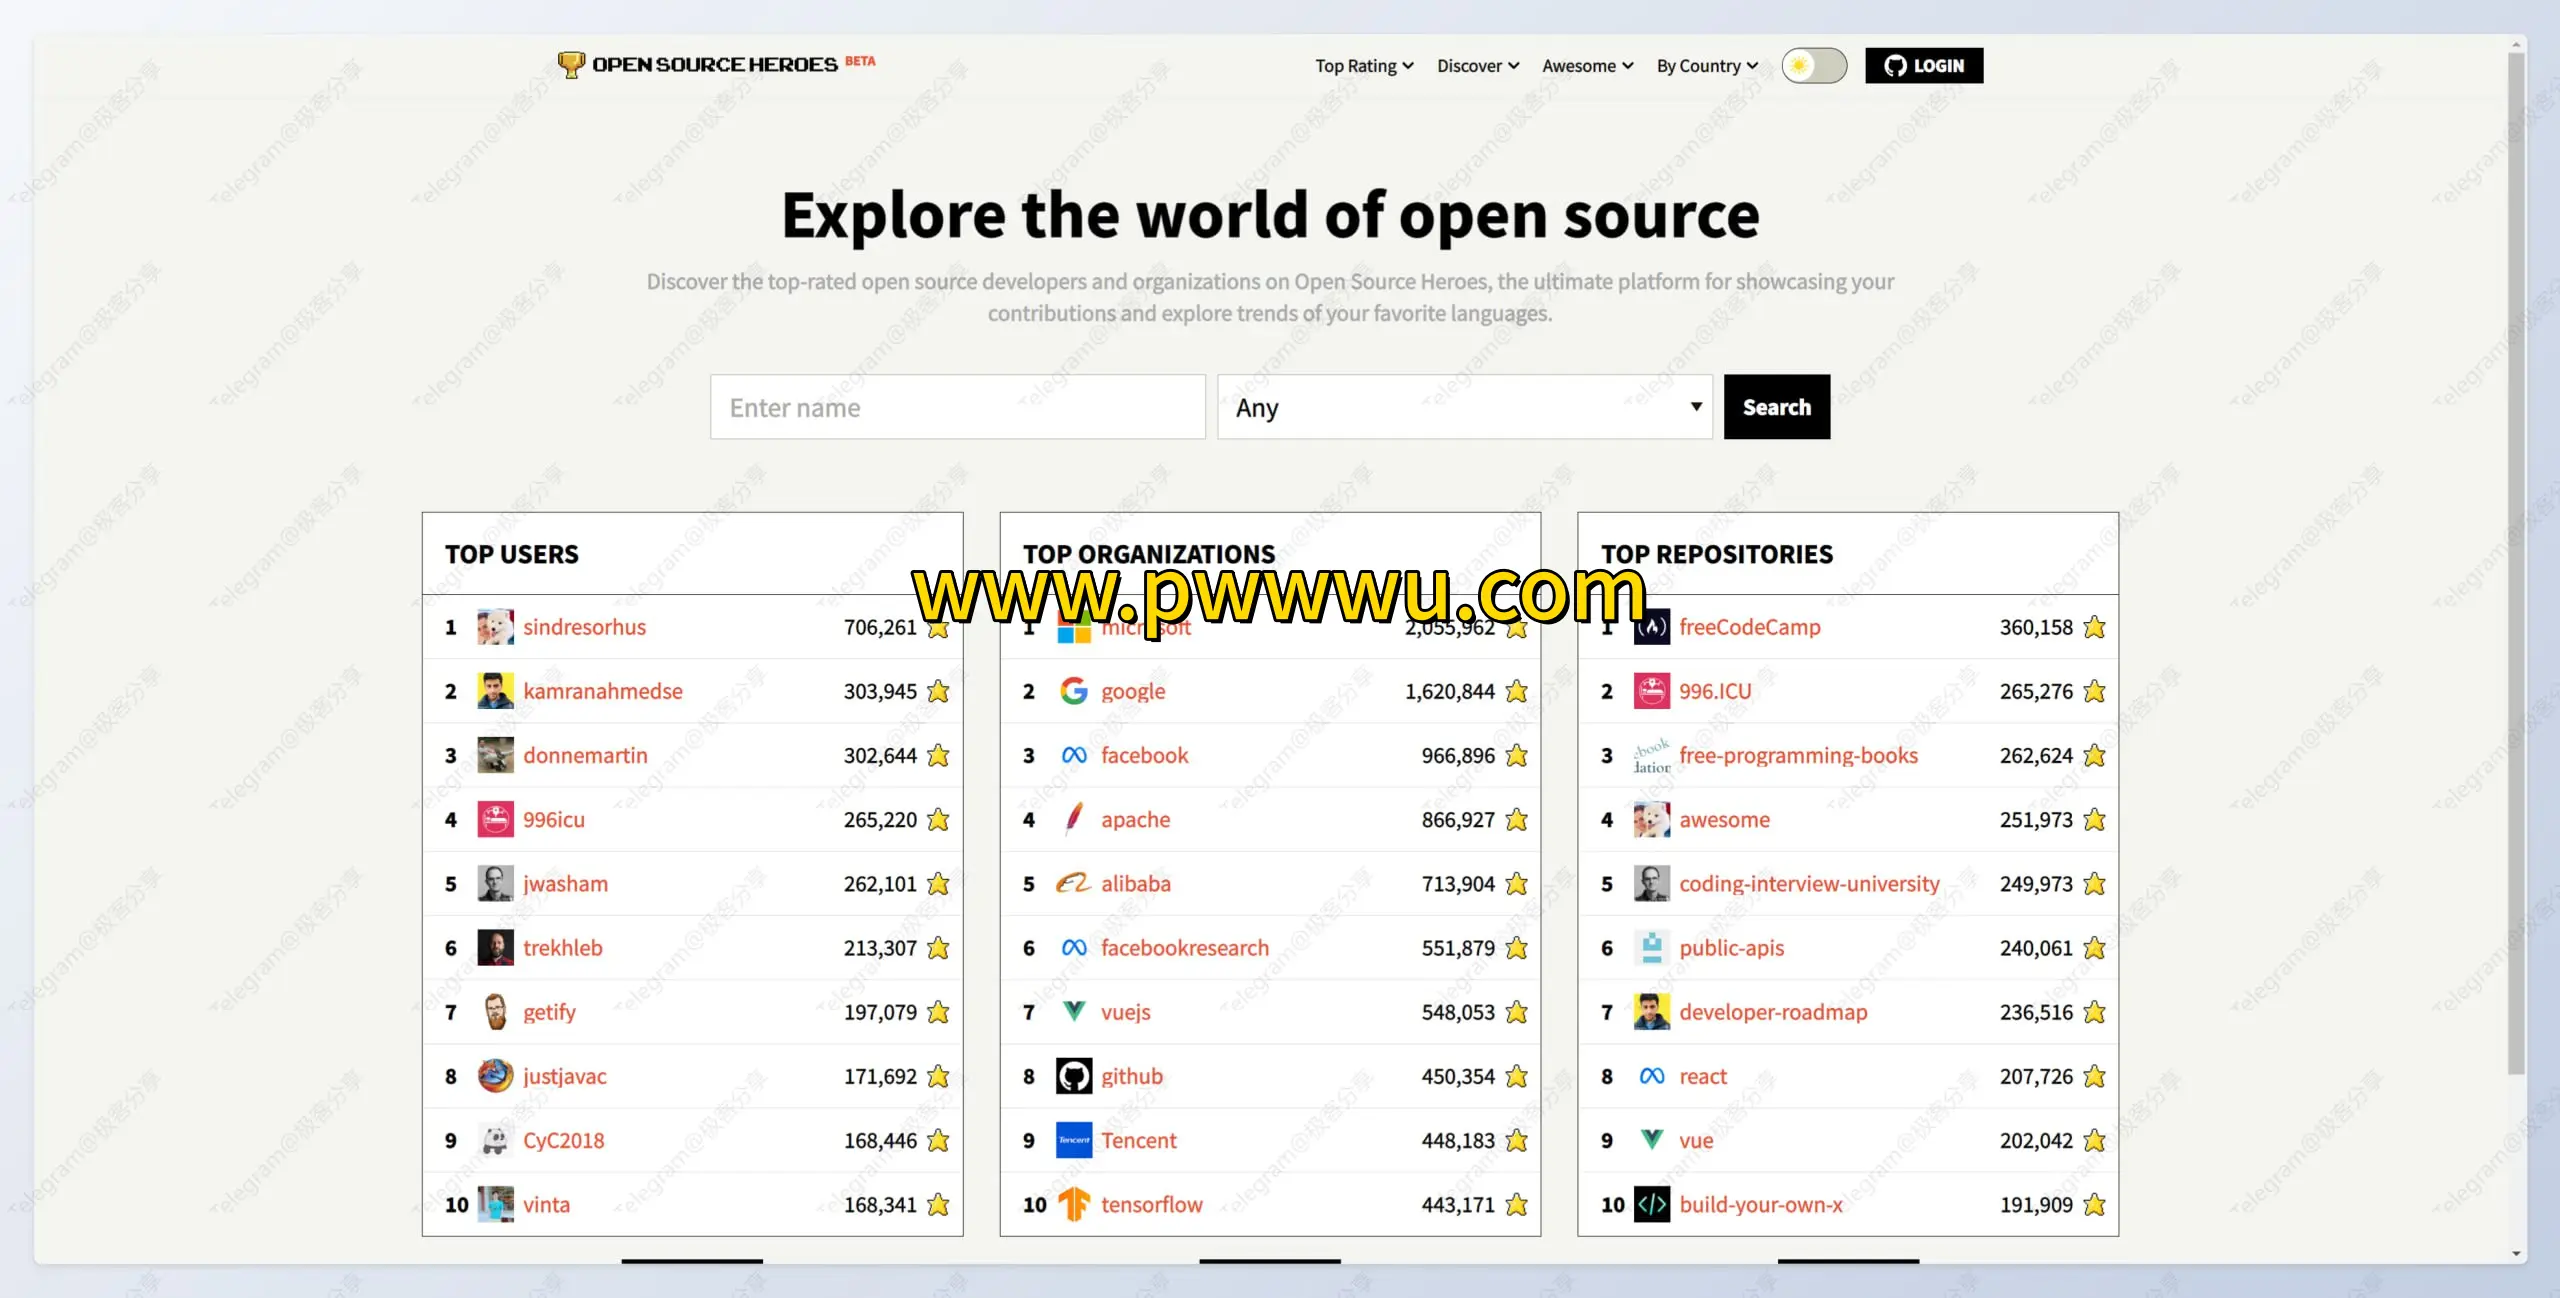Expand the By Country menu
The width and height of the screenshot is (2560, 1298).
pos(1706,66)
